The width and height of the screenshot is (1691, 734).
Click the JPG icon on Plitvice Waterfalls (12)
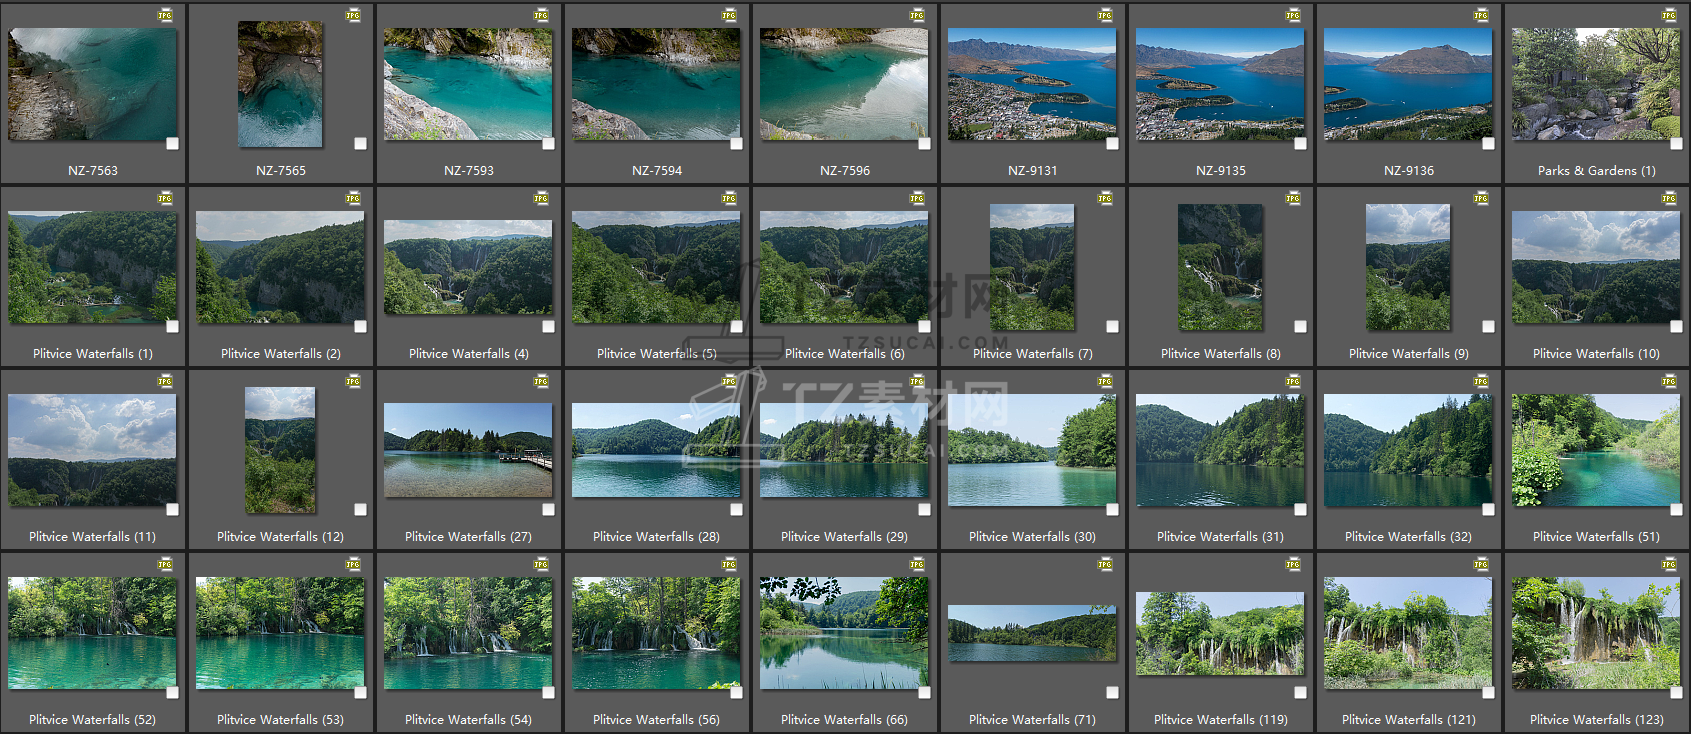click(353, 381)
